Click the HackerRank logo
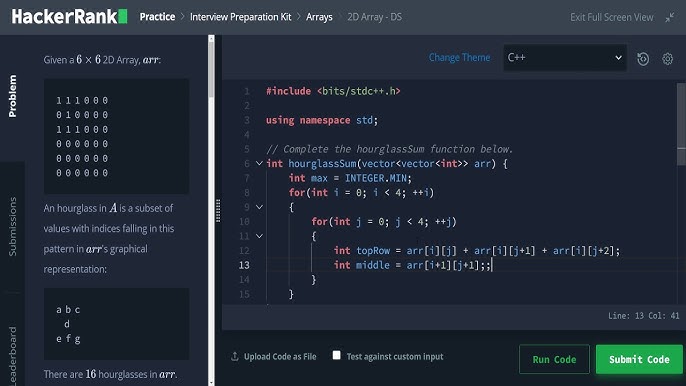686x386 pixels. pyautogui.click(x=69, y=17)
